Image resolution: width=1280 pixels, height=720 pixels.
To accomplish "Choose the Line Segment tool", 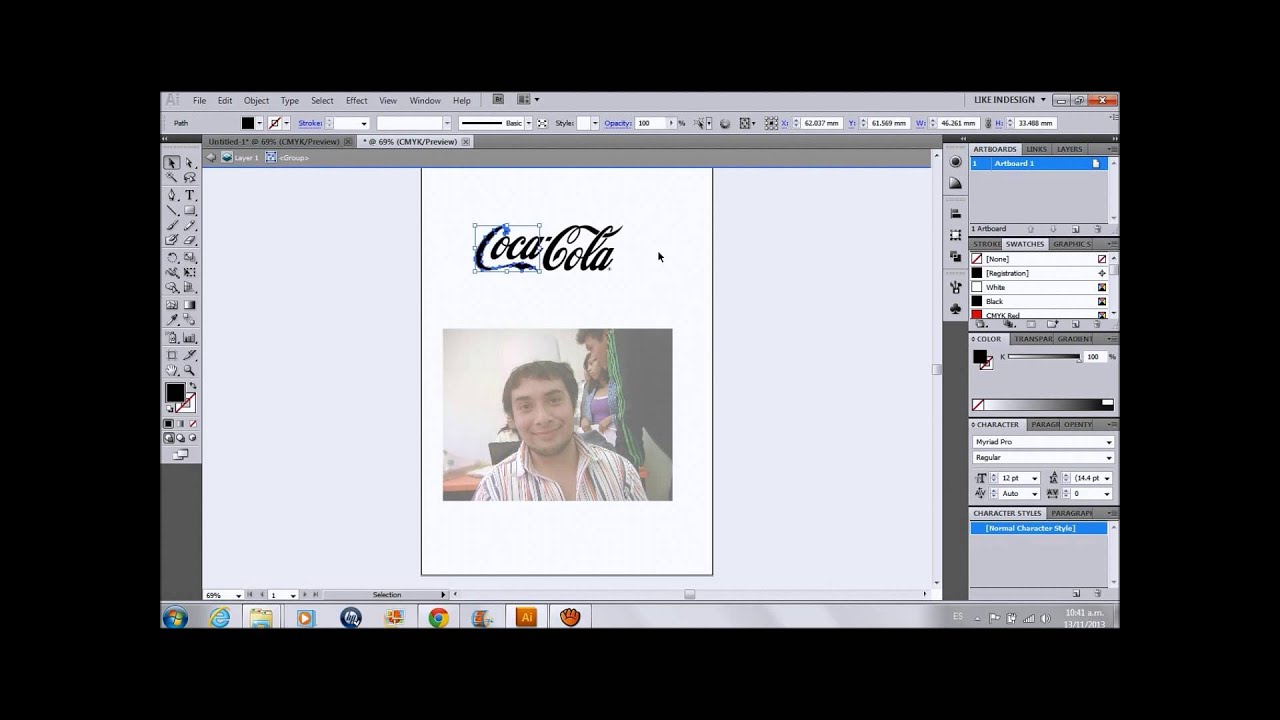I will click(172, 210).
